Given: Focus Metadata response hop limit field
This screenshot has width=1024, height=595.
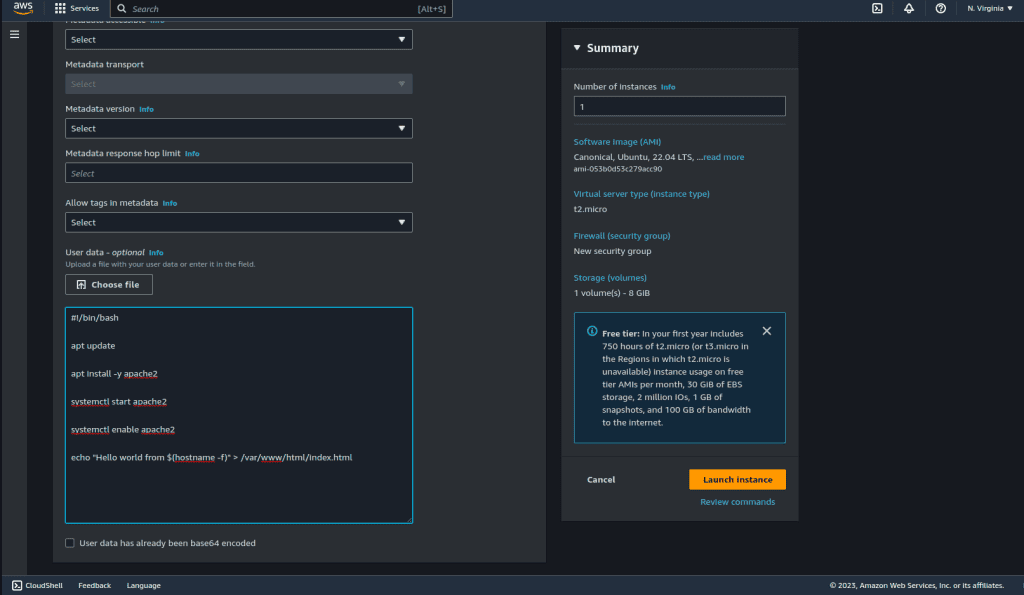Looking at the screenshot, I should tap(238, 173).
